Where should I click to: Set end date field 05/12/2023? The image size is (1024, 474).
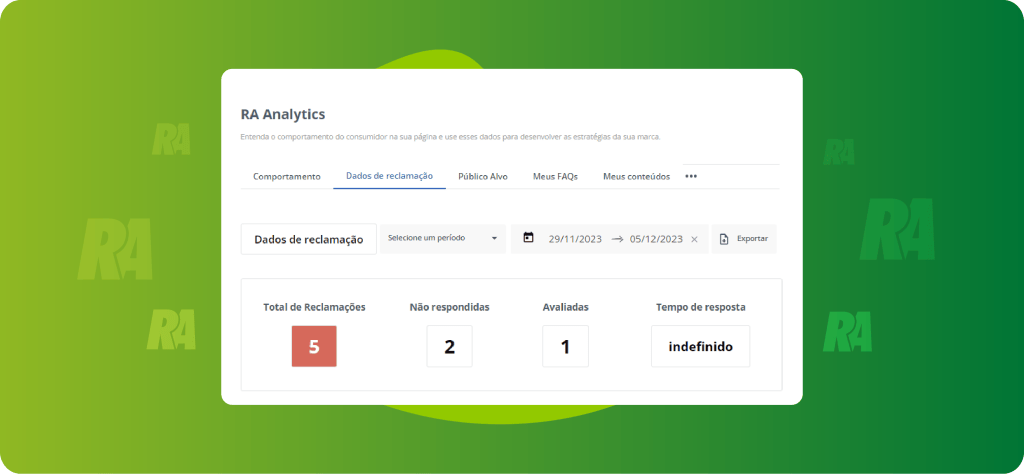(x=656, y=239)
